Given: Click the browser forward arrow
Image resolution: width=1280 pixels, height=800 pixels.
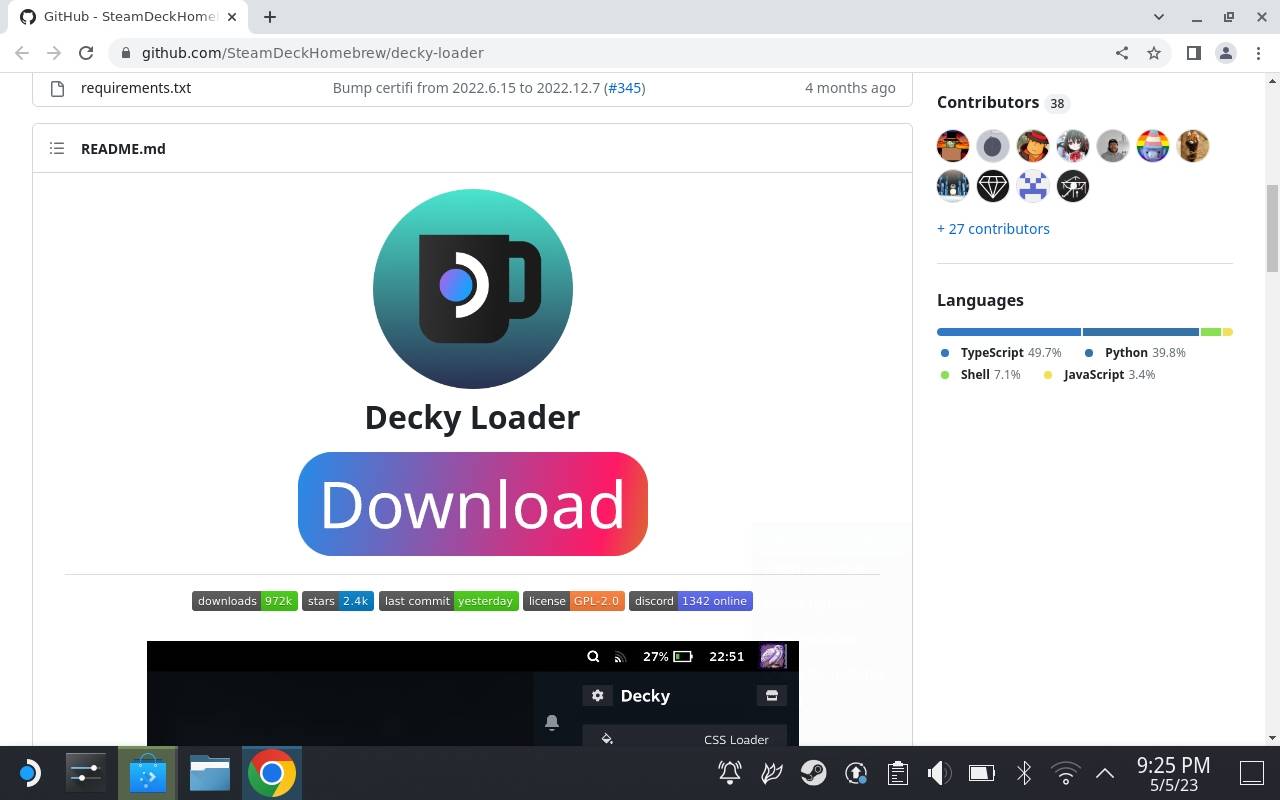Looking at the screenshot, I should click(54, 53).
